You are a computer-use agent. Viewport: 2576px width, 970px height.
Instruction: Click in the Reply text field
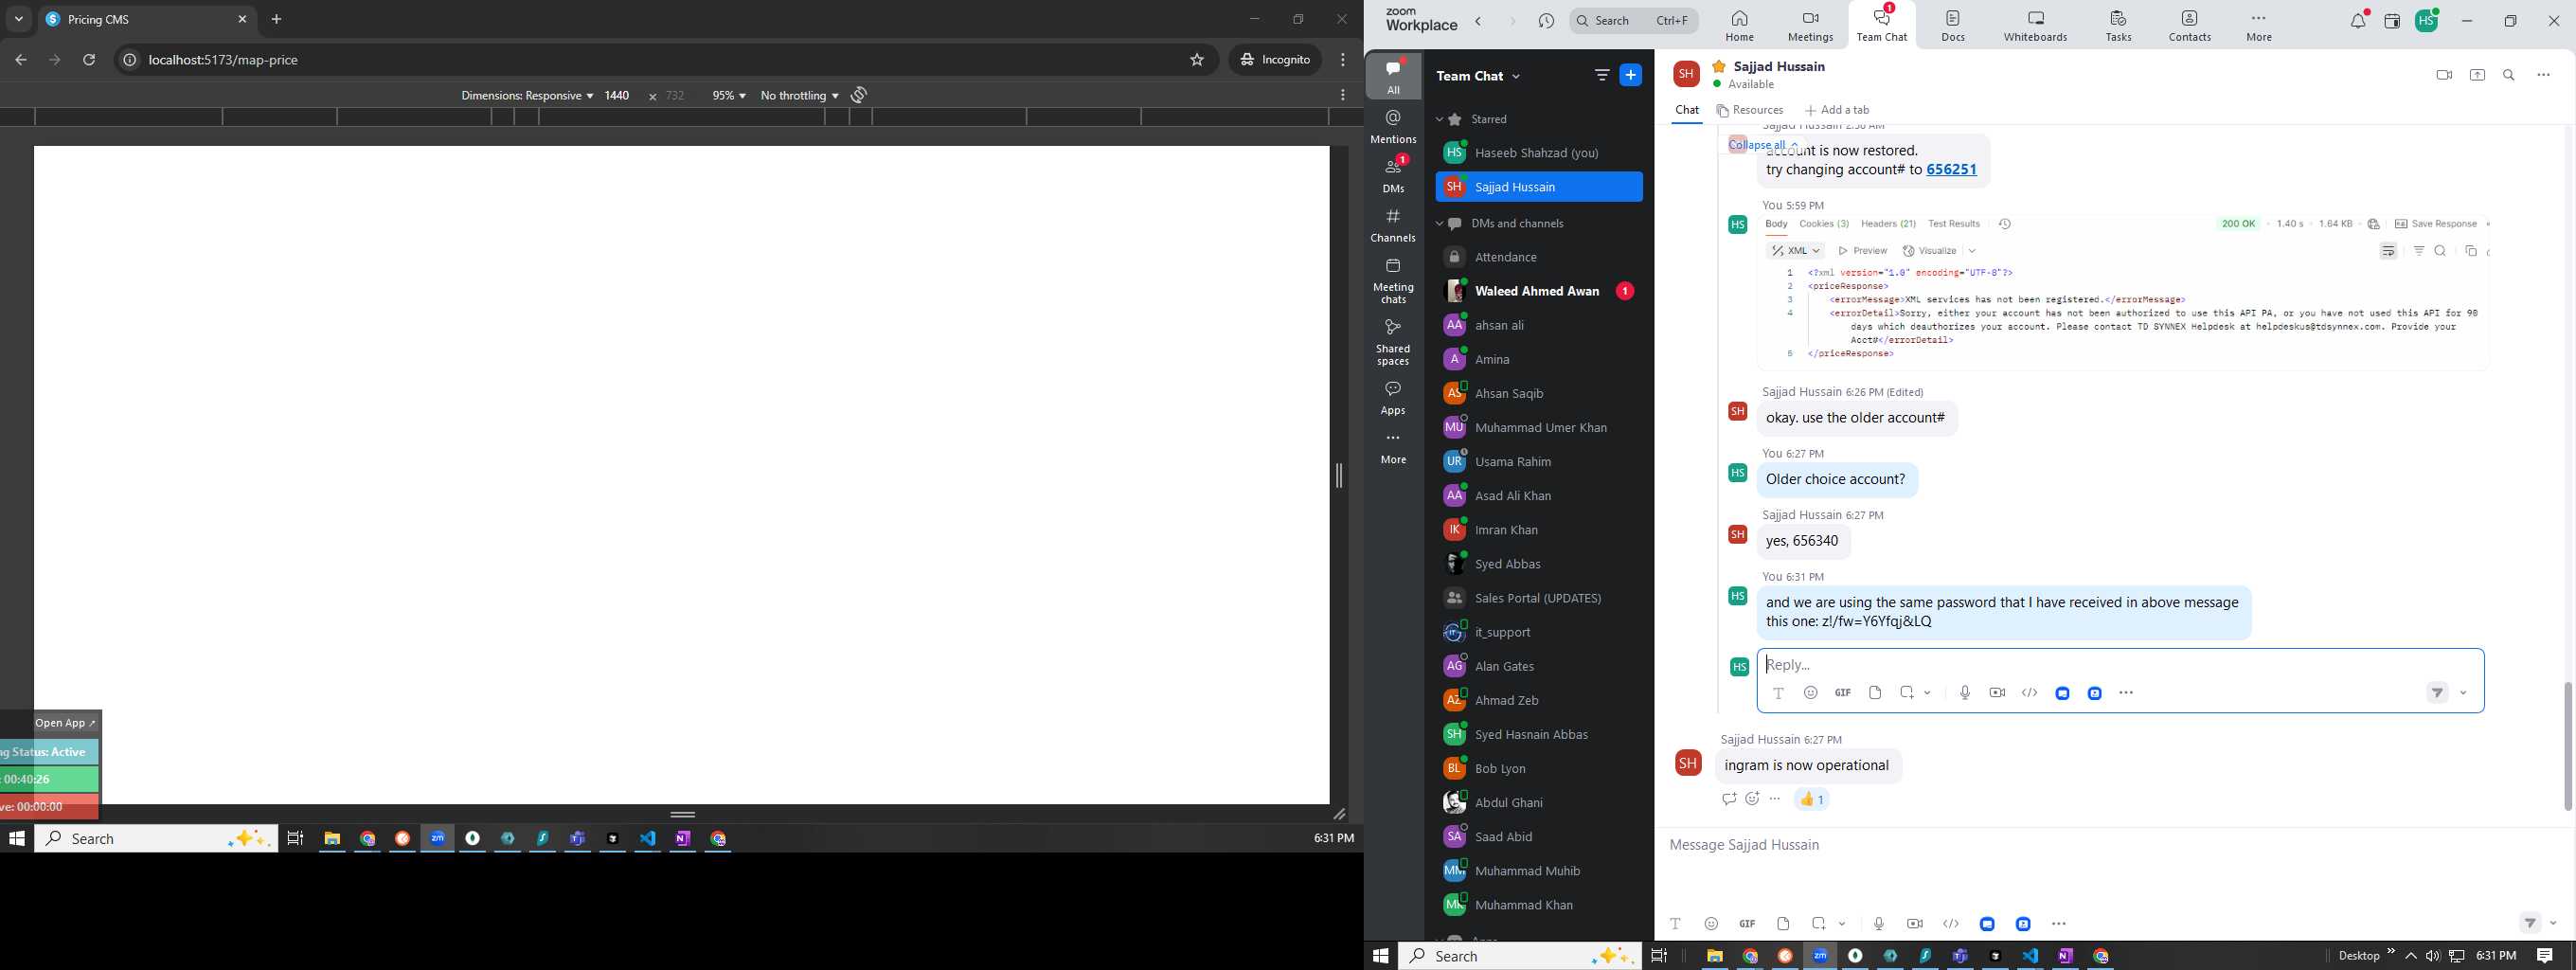click(x=2120, y=664)
